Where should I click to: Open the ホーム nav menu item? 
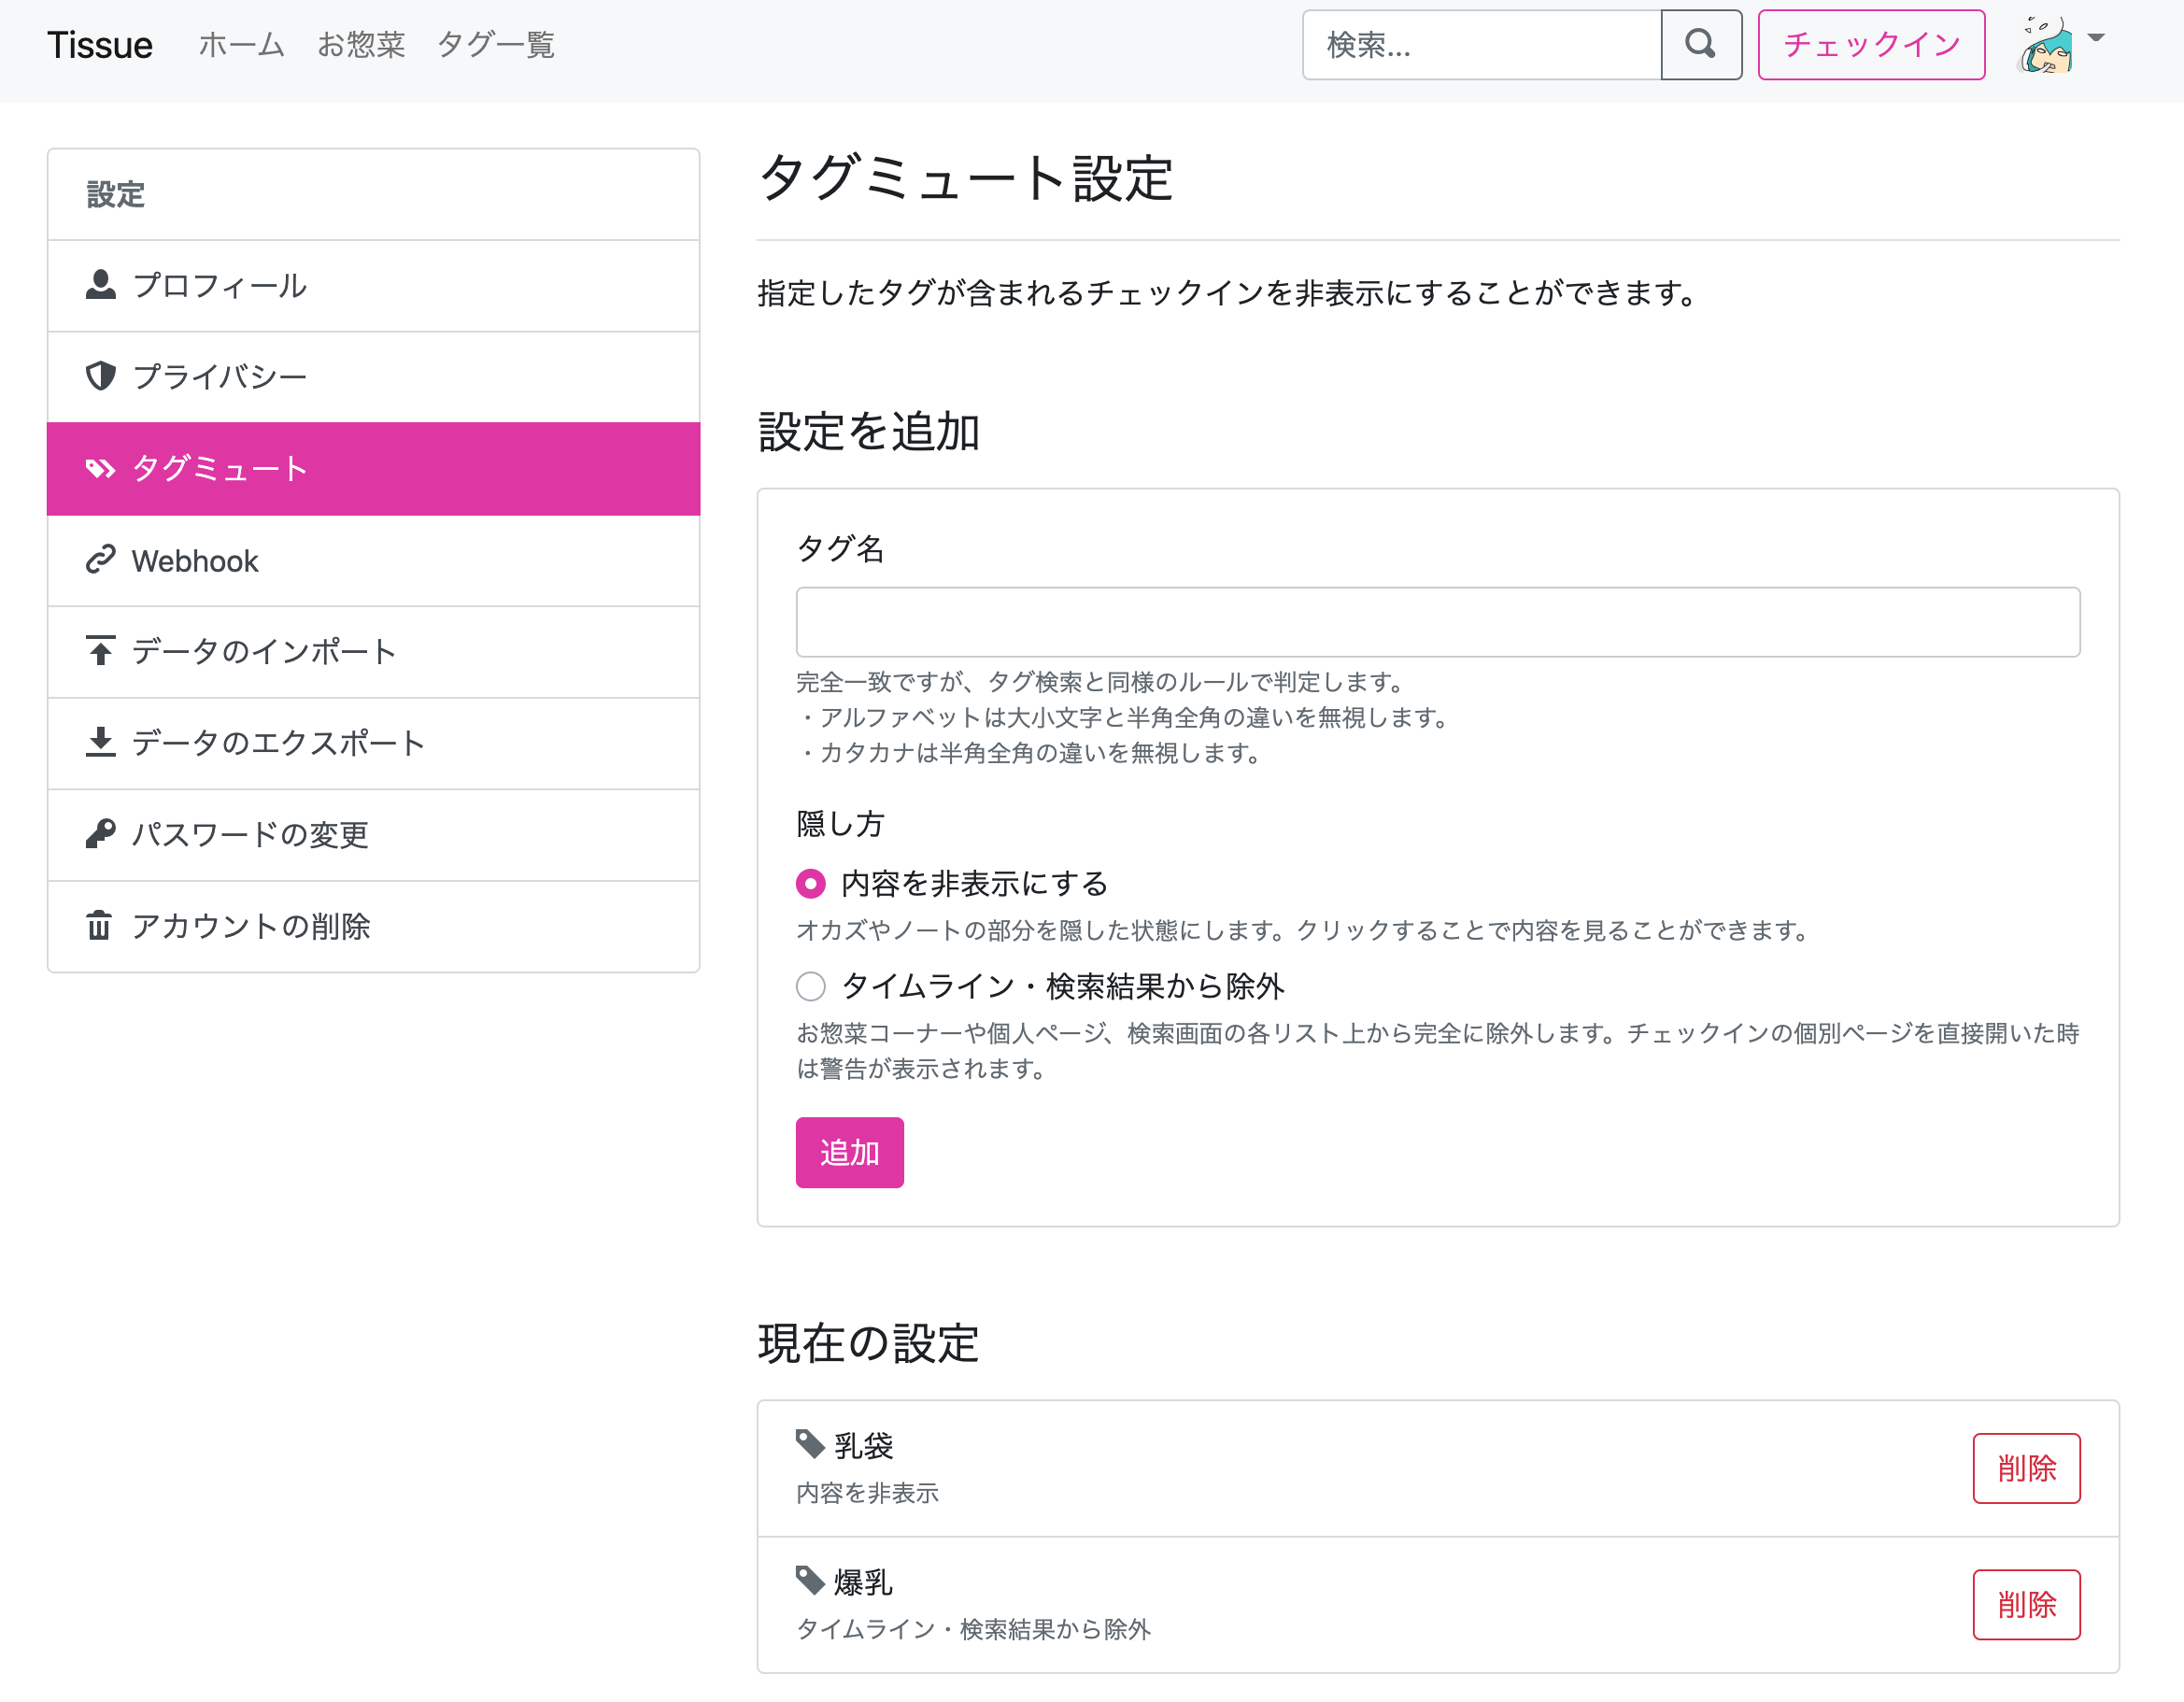[241, 45]
